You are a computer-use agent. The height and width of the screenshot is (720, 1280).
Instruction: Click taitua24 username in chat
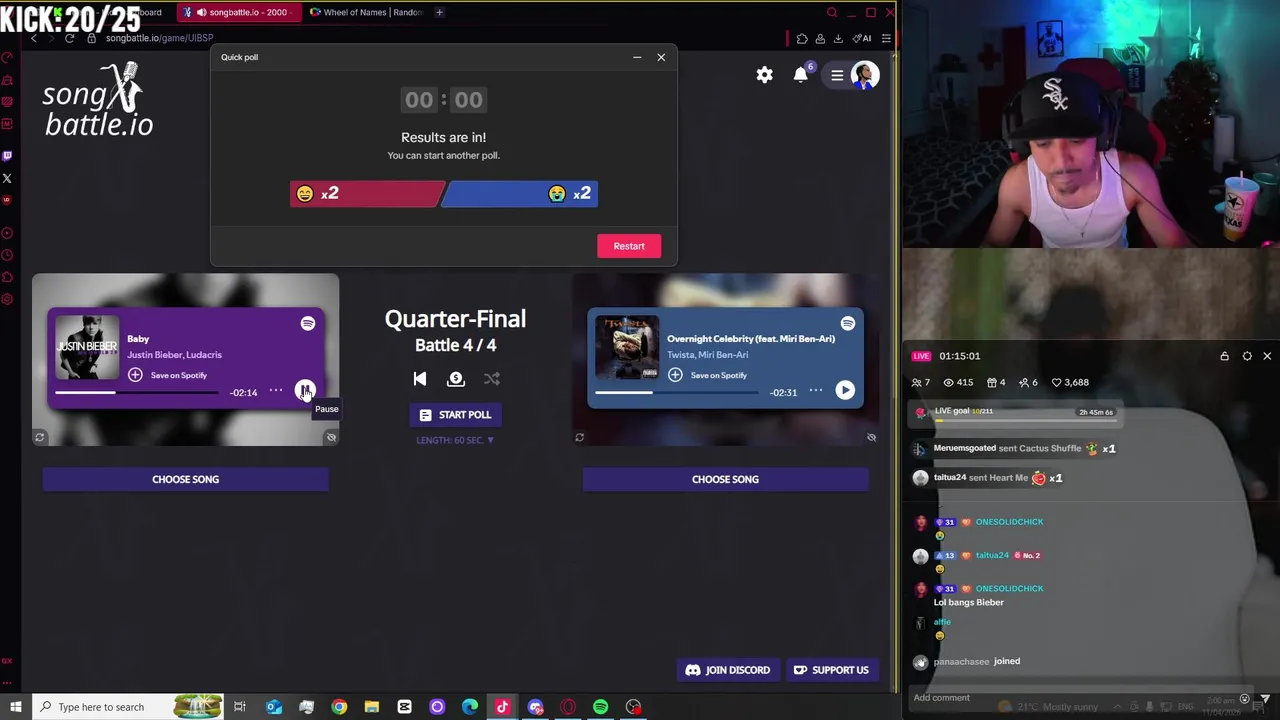[992, 555]
